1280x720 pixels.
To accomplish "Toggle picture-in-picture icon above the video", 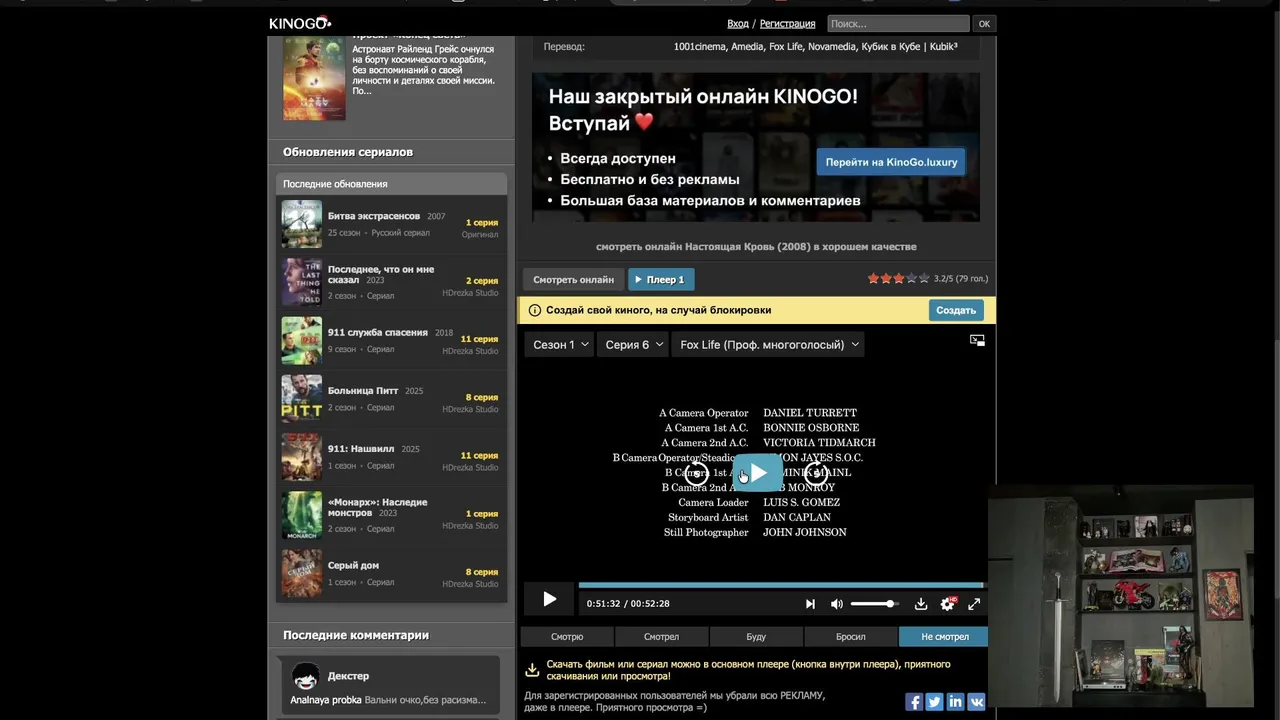I will coord(977,340).
